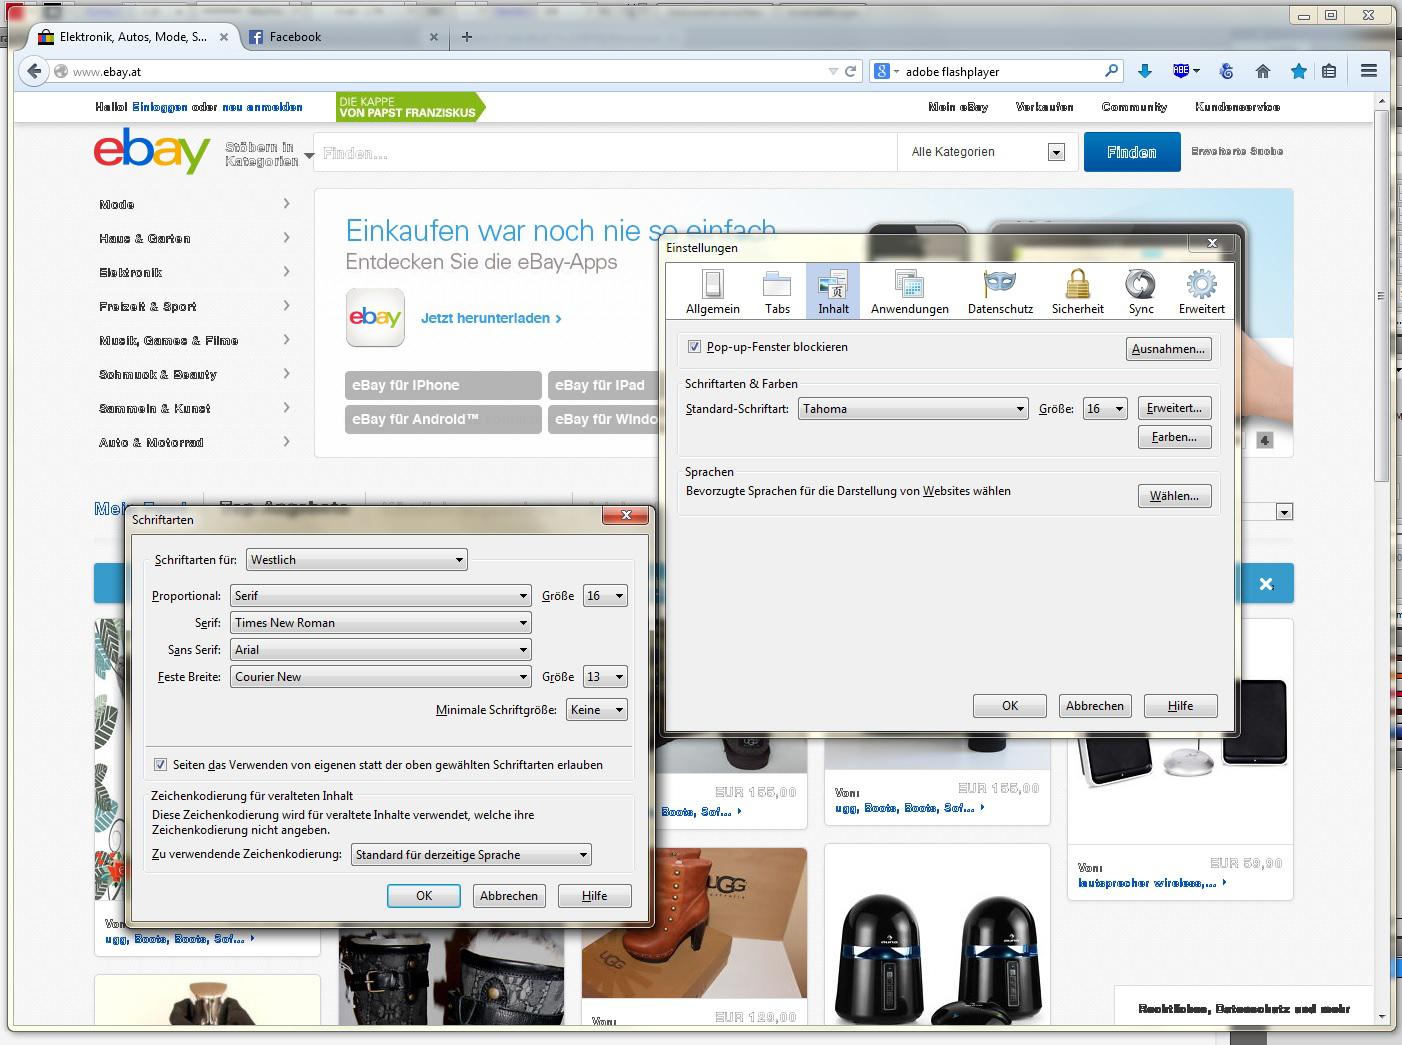The image size is (1402, 1045).
Task: Uncheck Pop-up-Fenster blockieren checkbox
Action: [x=695, y=347]
